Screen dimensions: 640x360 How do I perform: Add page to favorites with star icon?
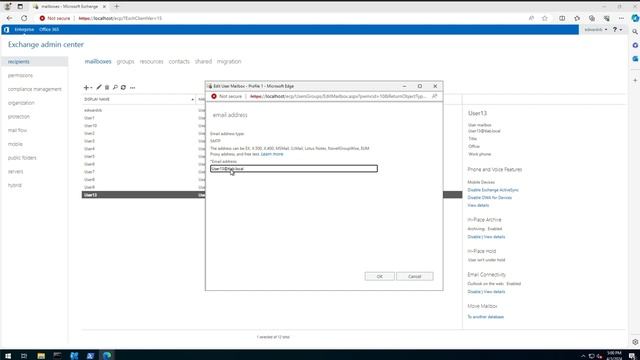pos(544,18)
